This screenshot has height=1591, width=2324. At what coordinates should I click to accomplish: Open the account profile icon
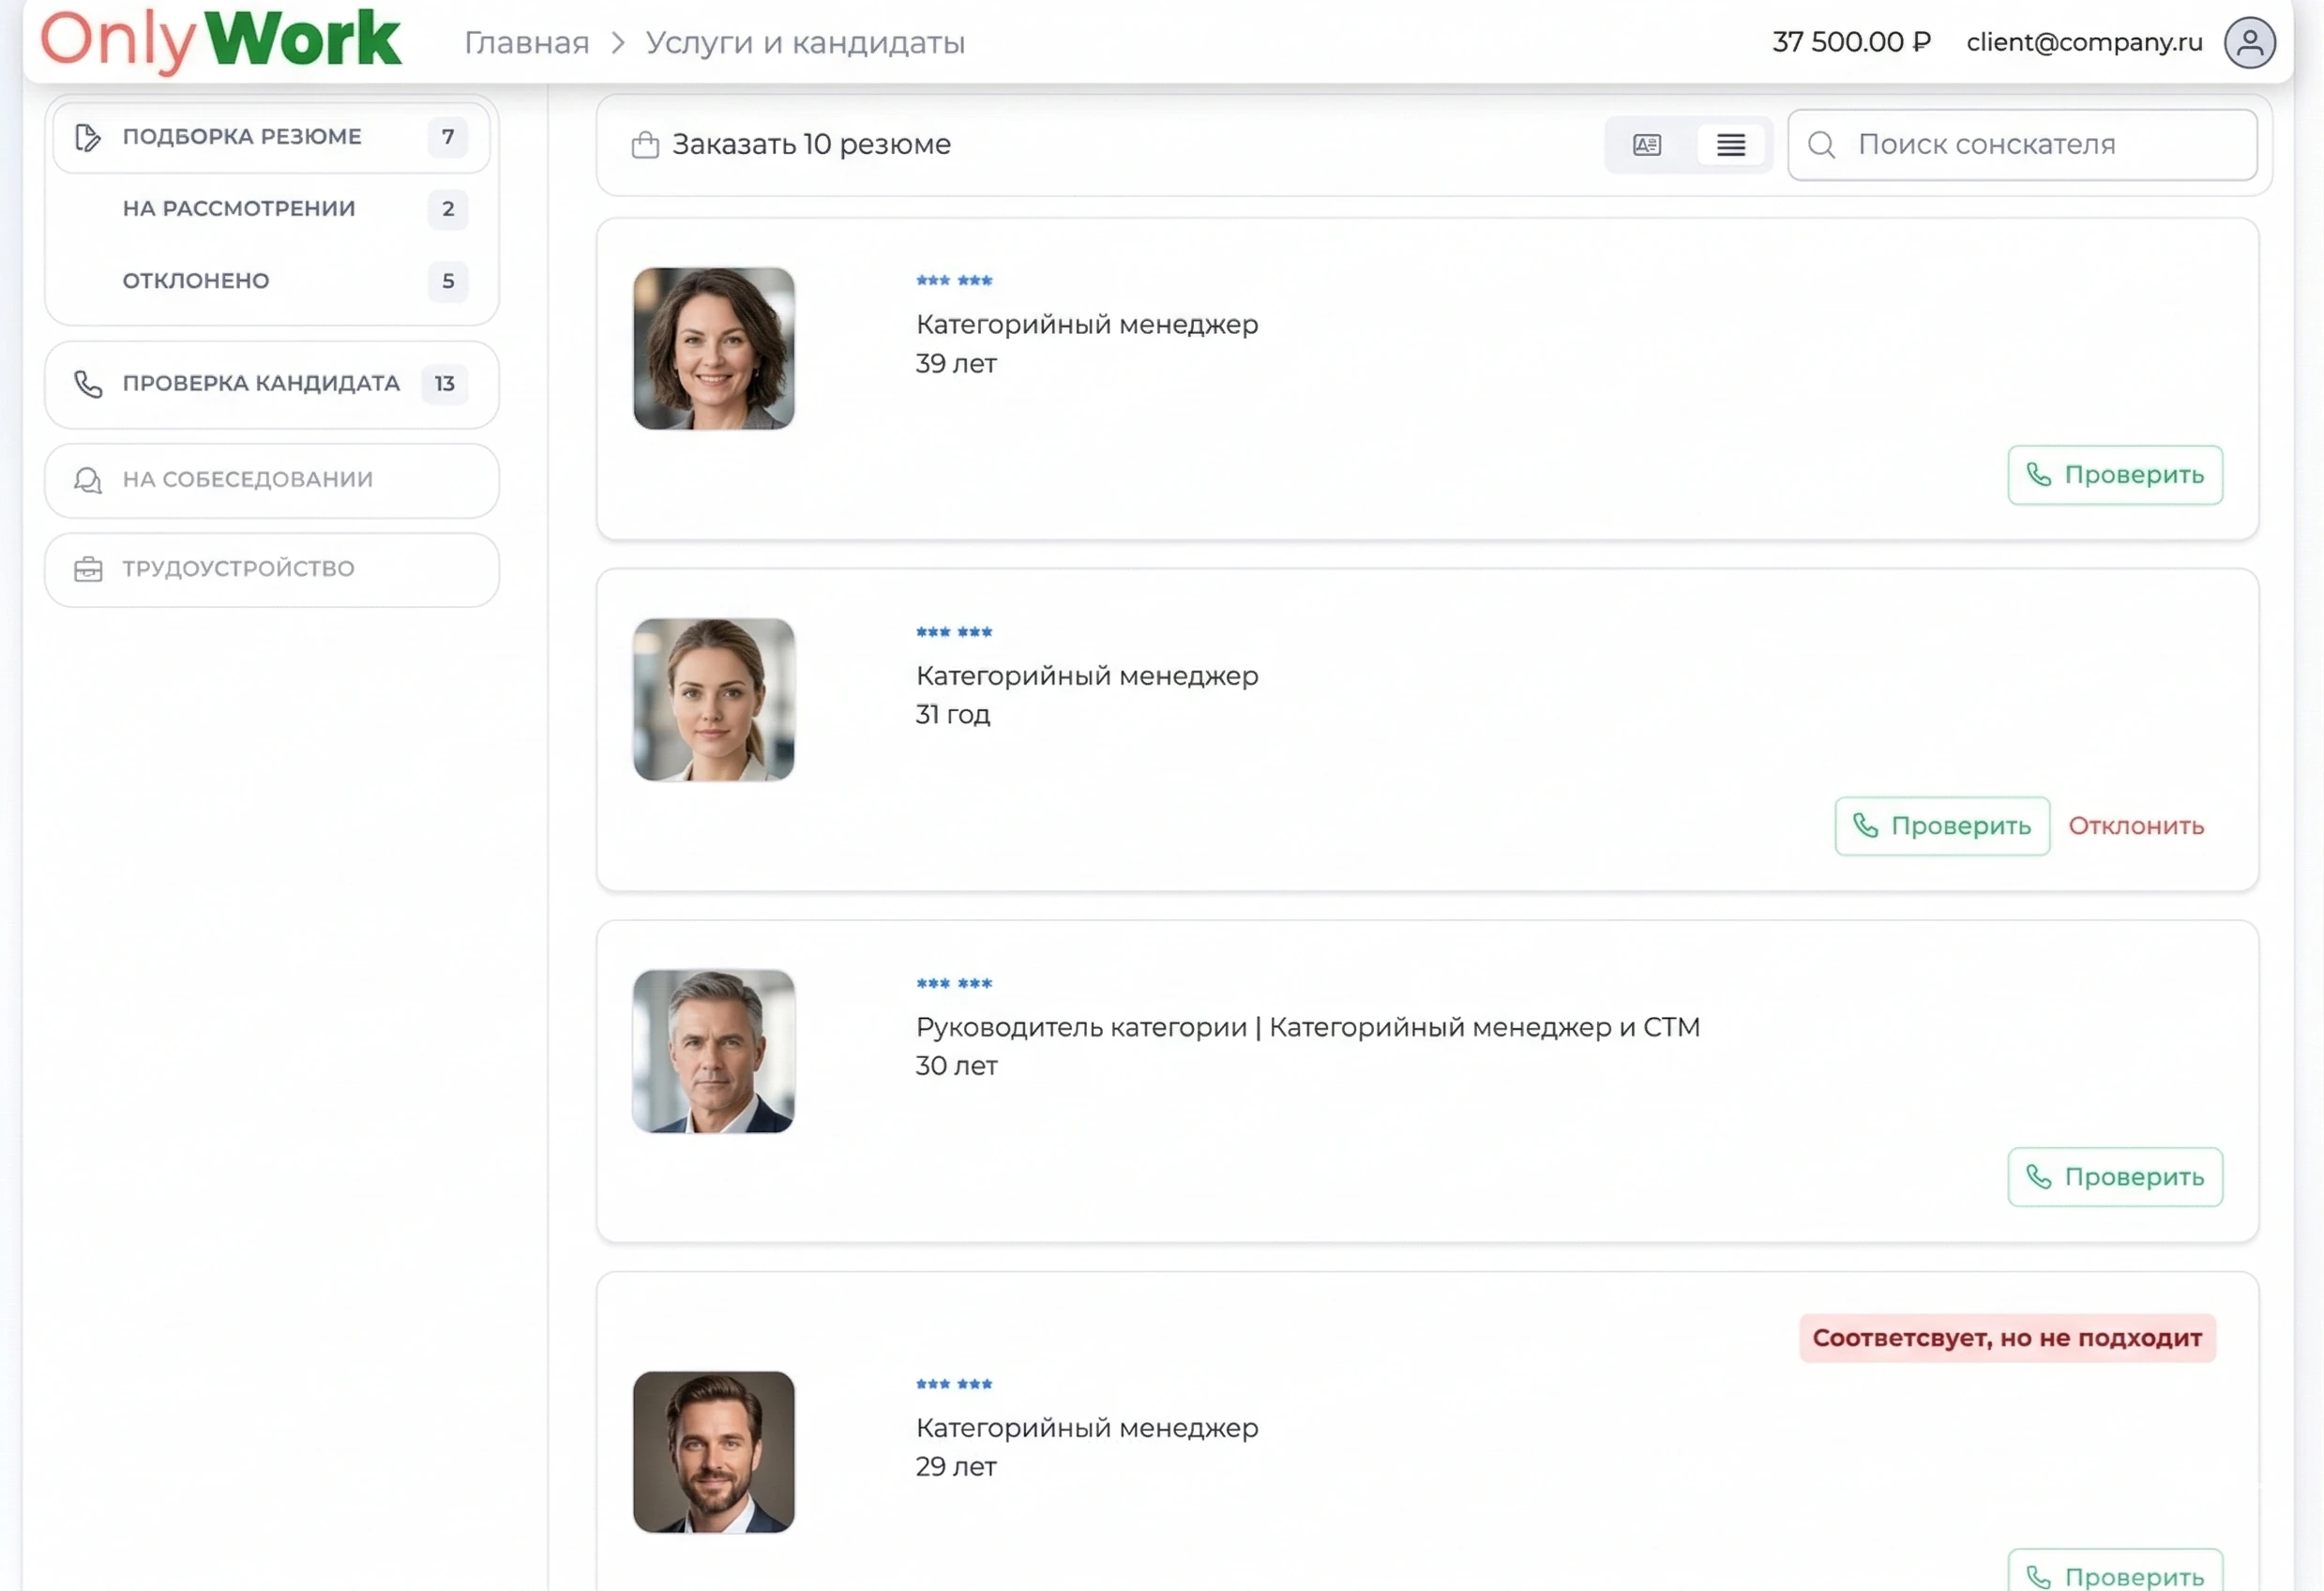coord(2249,42)
